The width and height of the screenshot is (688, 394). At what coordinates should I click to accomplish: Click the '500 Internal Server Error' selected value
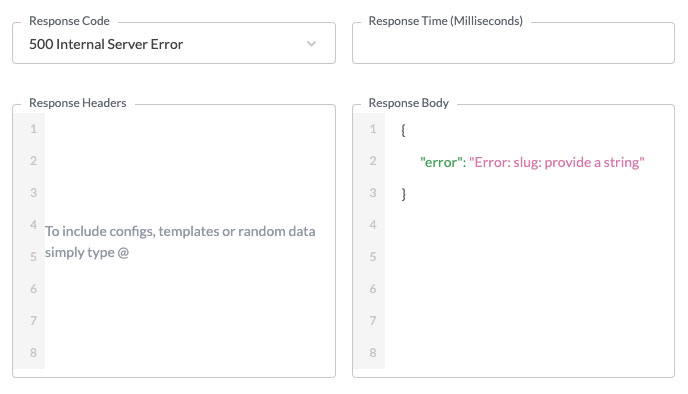[x=106, y=44]
